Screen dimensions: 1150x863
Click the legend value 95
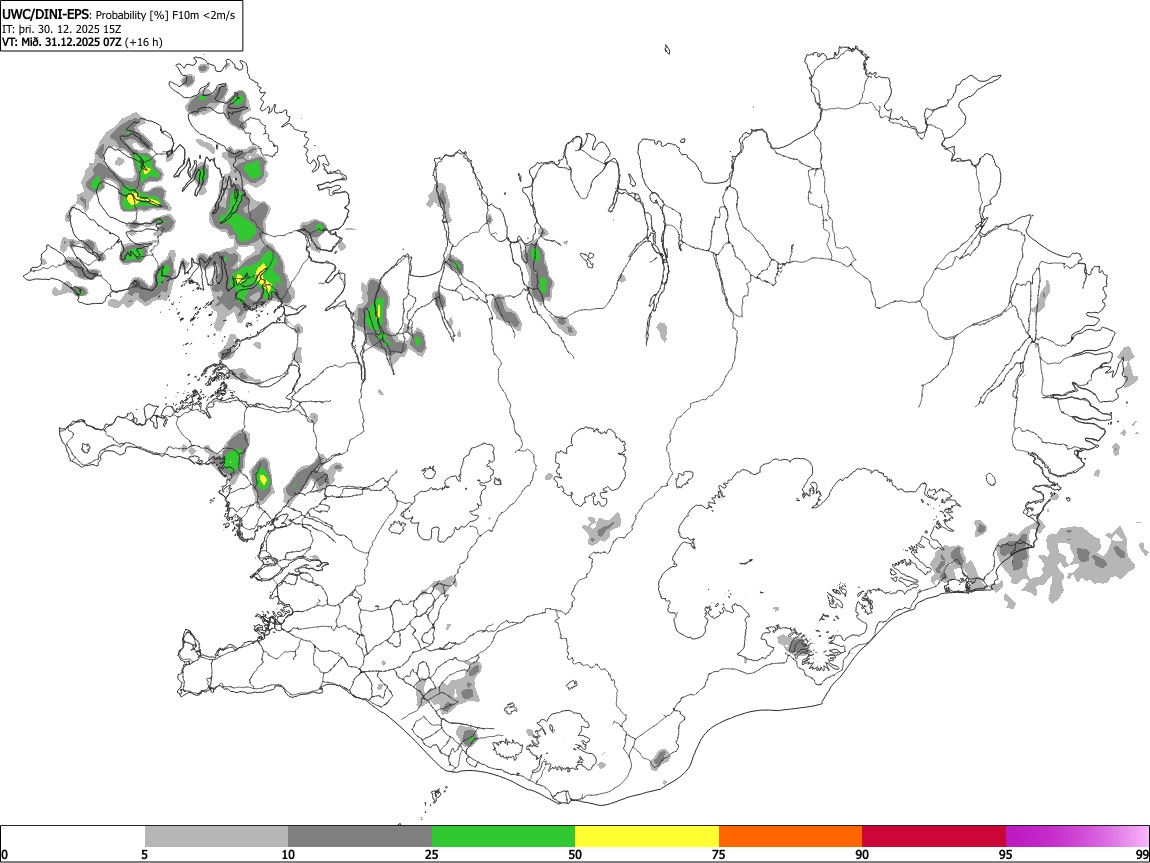click(x=1006, y=854)
